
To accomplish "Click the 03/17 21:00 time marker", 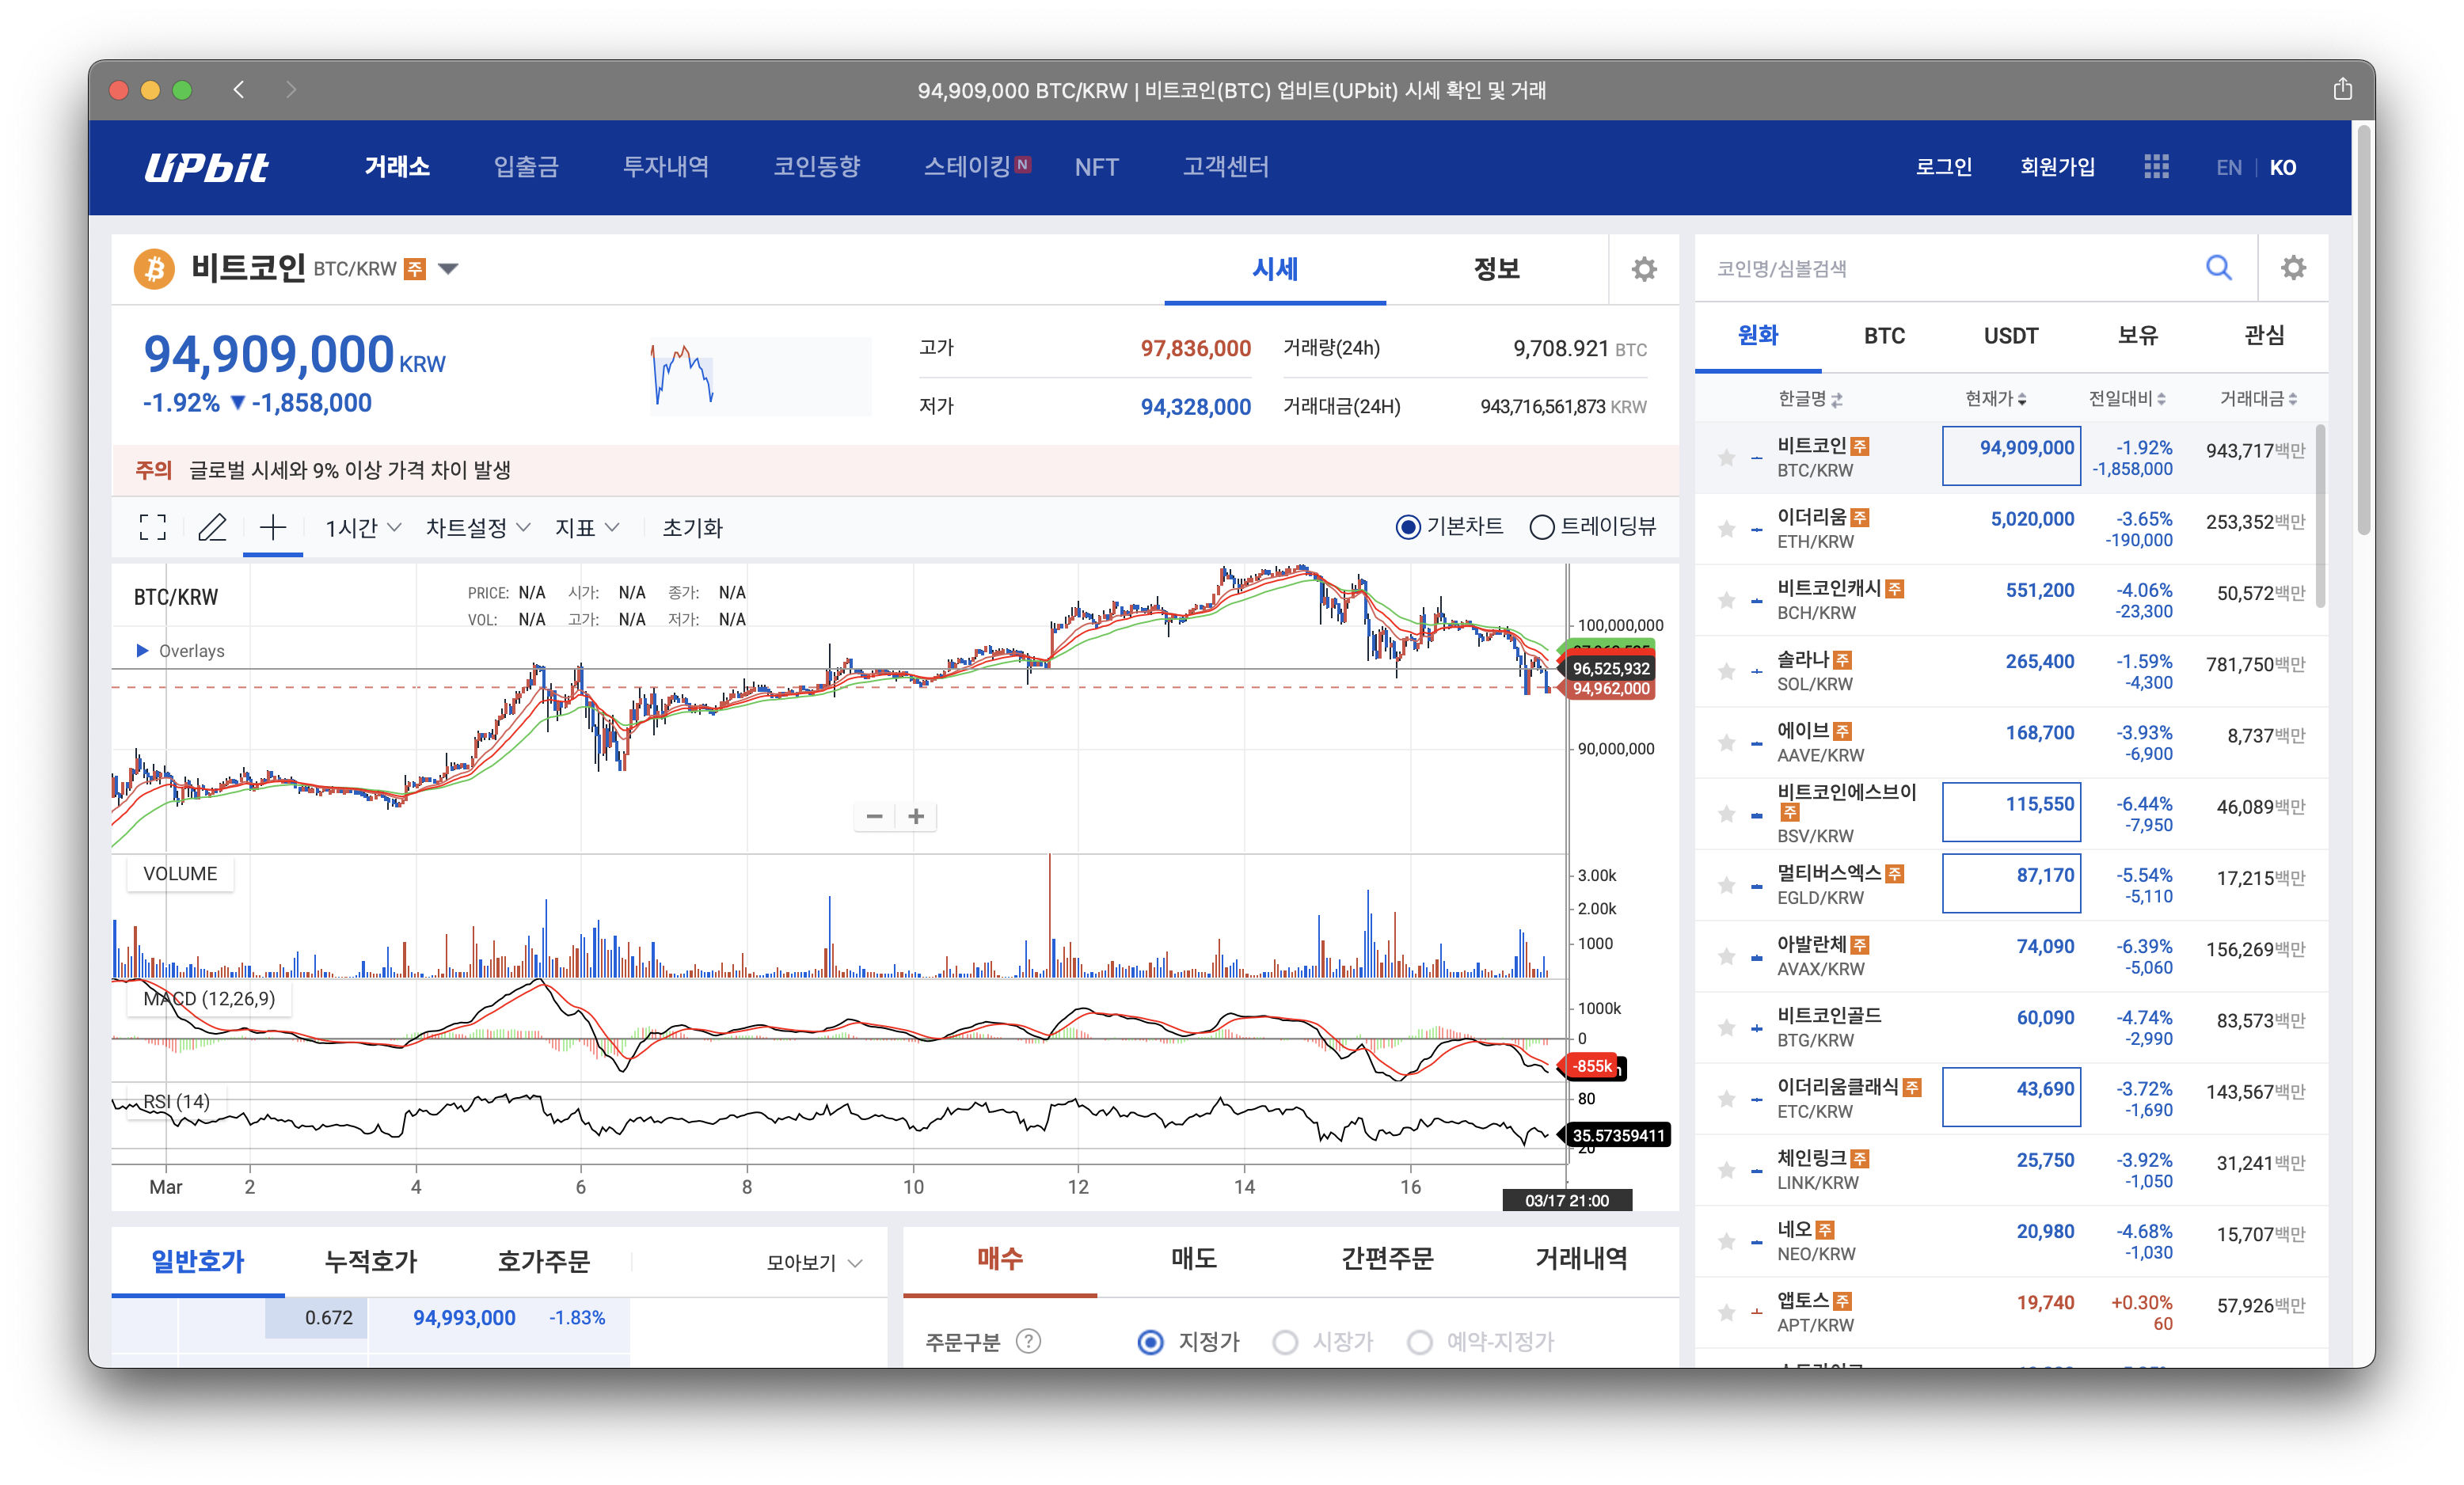I will [1567, 1200].
